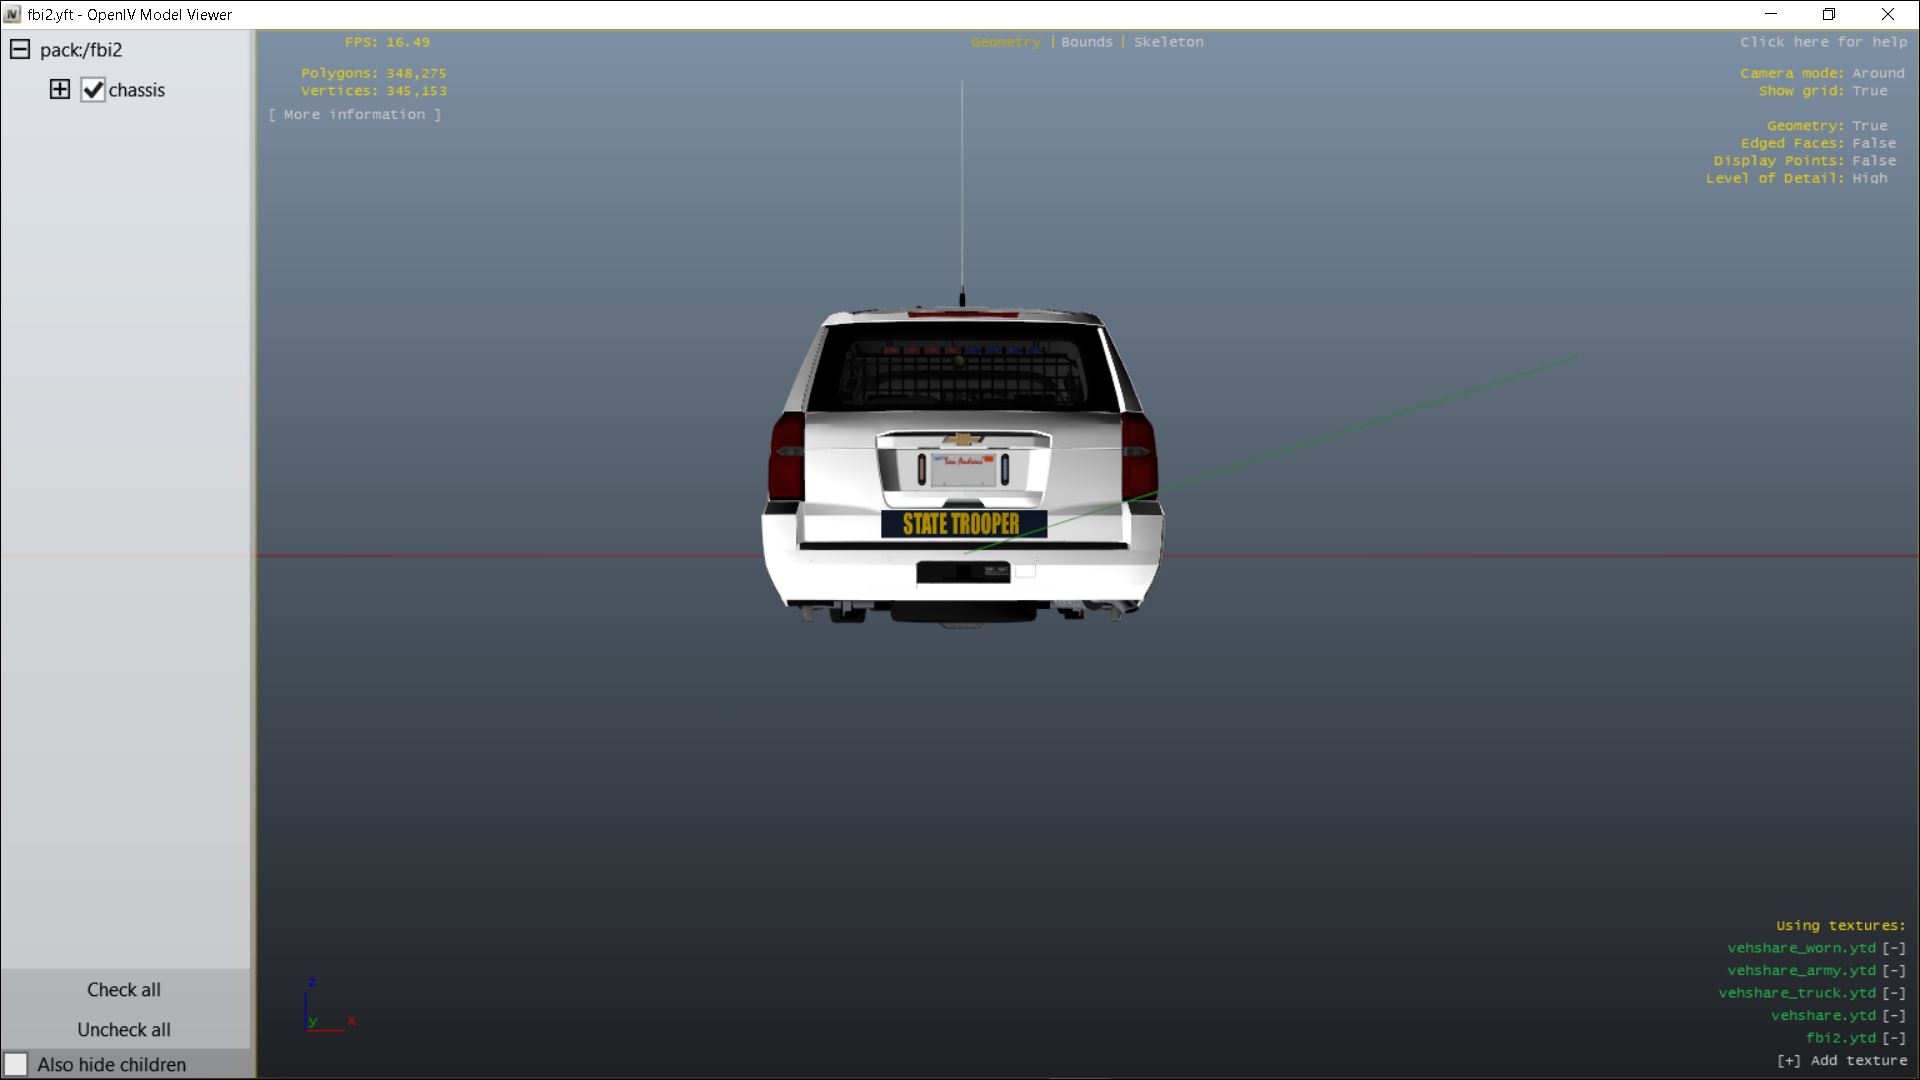The height and width of the screenshot is (1080, 1920).
Task: Remove the vehshare_army.ytd texture using [-]
Action: point(1893,970)
